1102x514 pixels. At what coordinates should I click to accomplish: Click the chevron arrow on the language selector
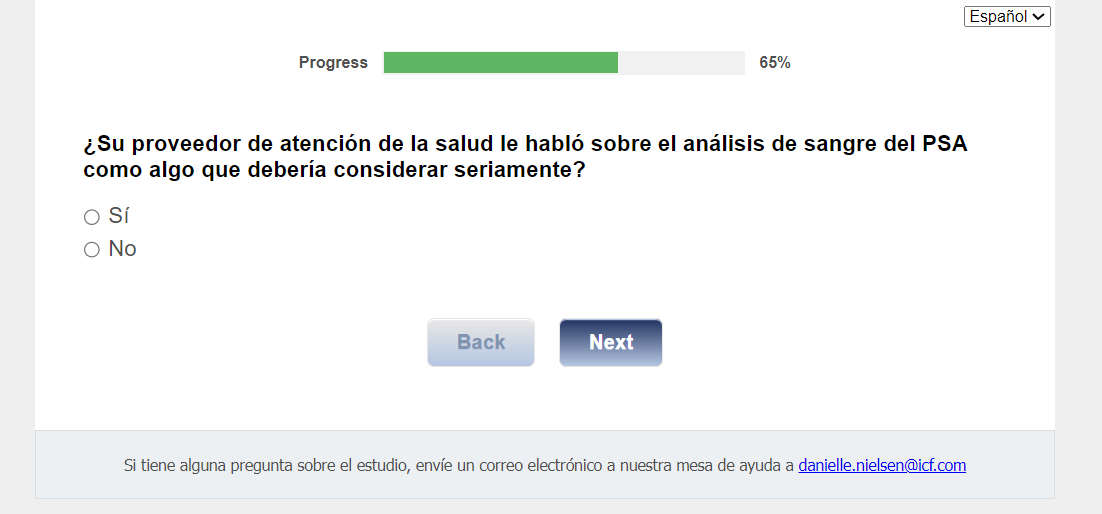1038,17
